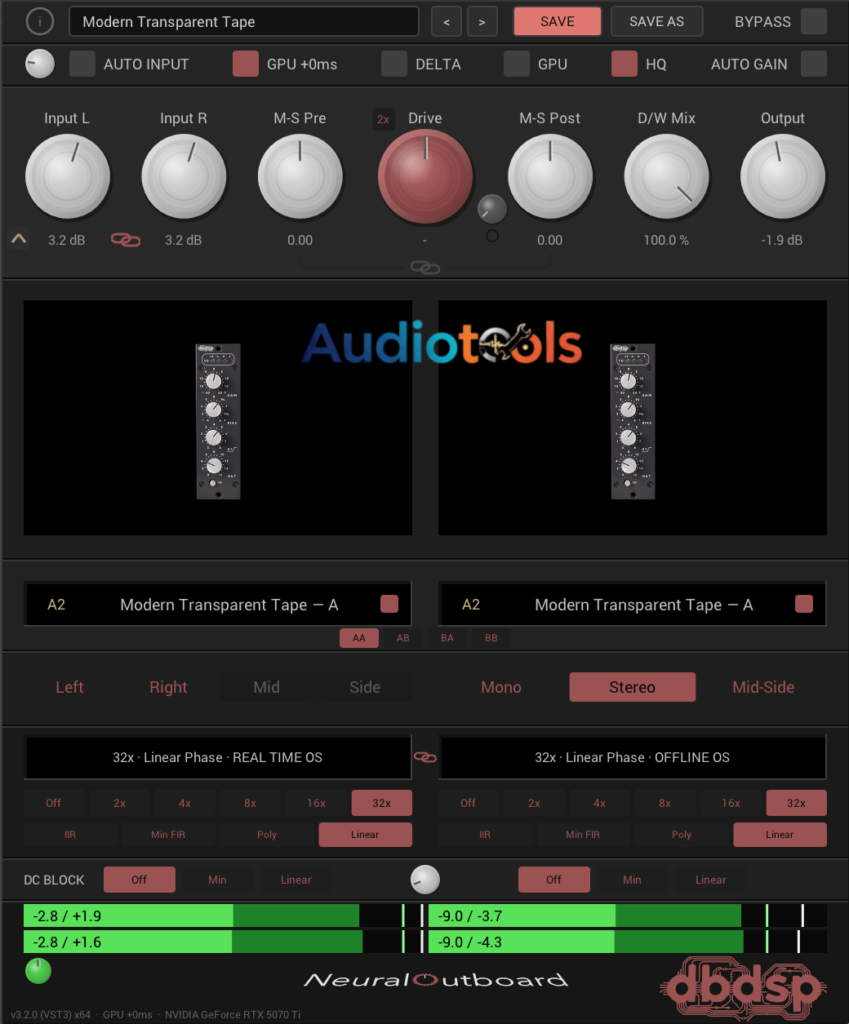Toggle the HQ checkbox
The width and height of the screenshot is (849, 1024).
coord(624,64)
